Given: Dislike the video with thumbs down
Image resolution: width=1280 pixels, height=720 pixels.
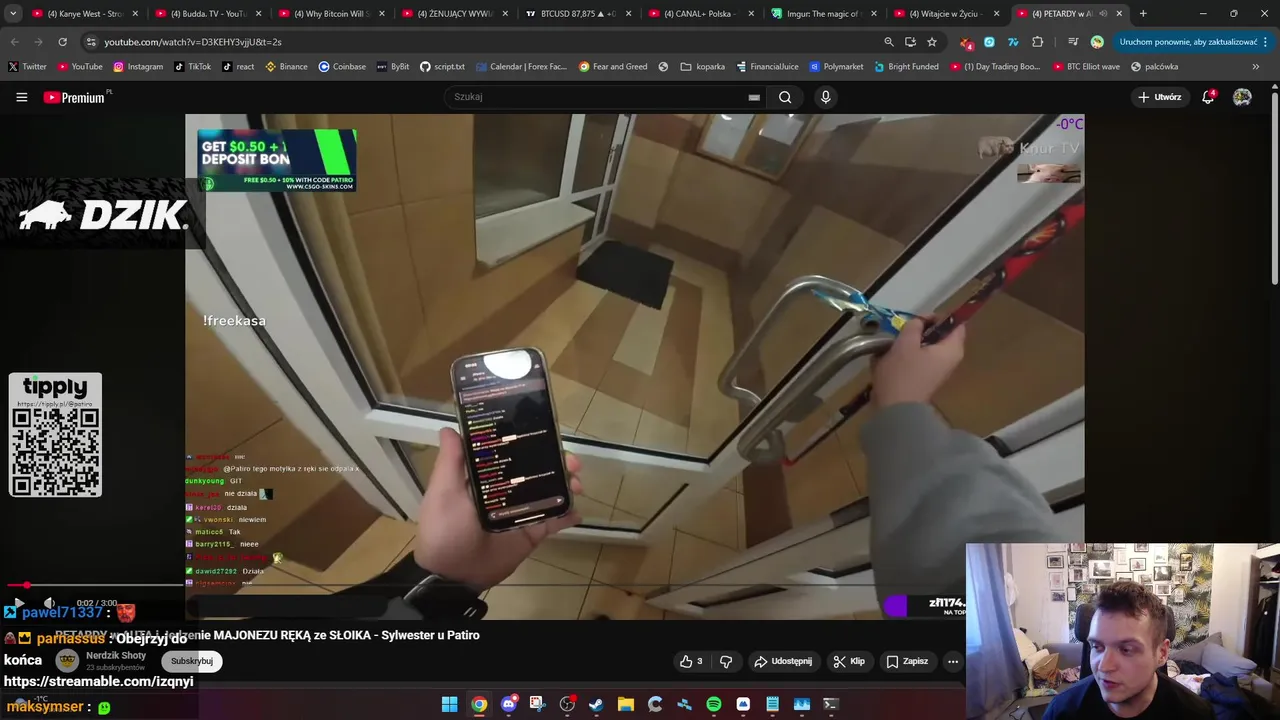Looking at the screenshot, I should (x=726, y=661).
